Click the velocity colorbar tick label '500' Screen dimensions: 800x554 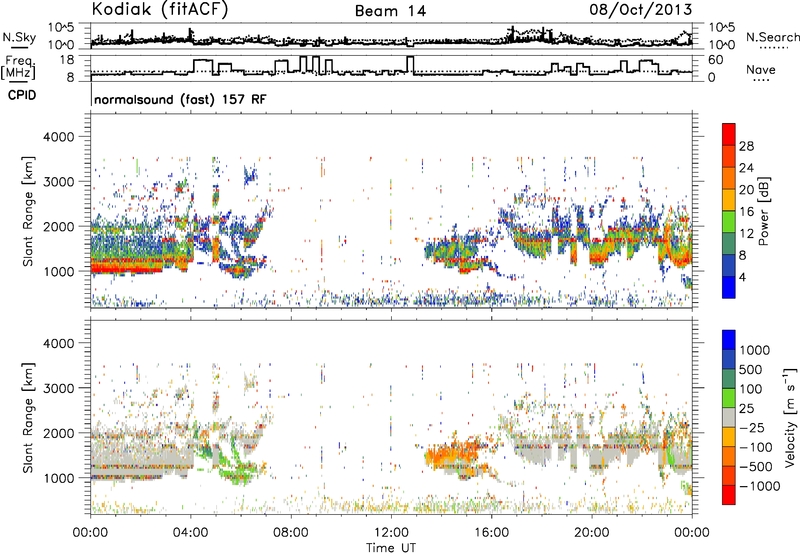point(751,370)
